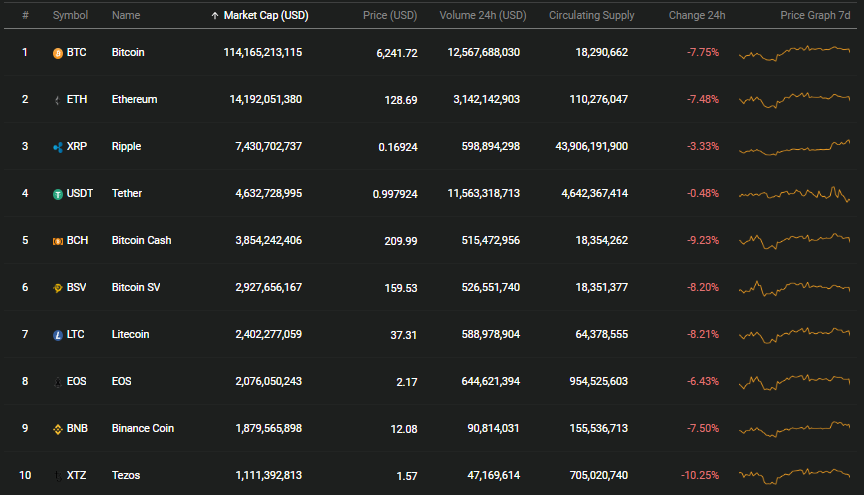Sort by Change 24h column header
This screenshot has height=495, width=864.
point(696,15)
